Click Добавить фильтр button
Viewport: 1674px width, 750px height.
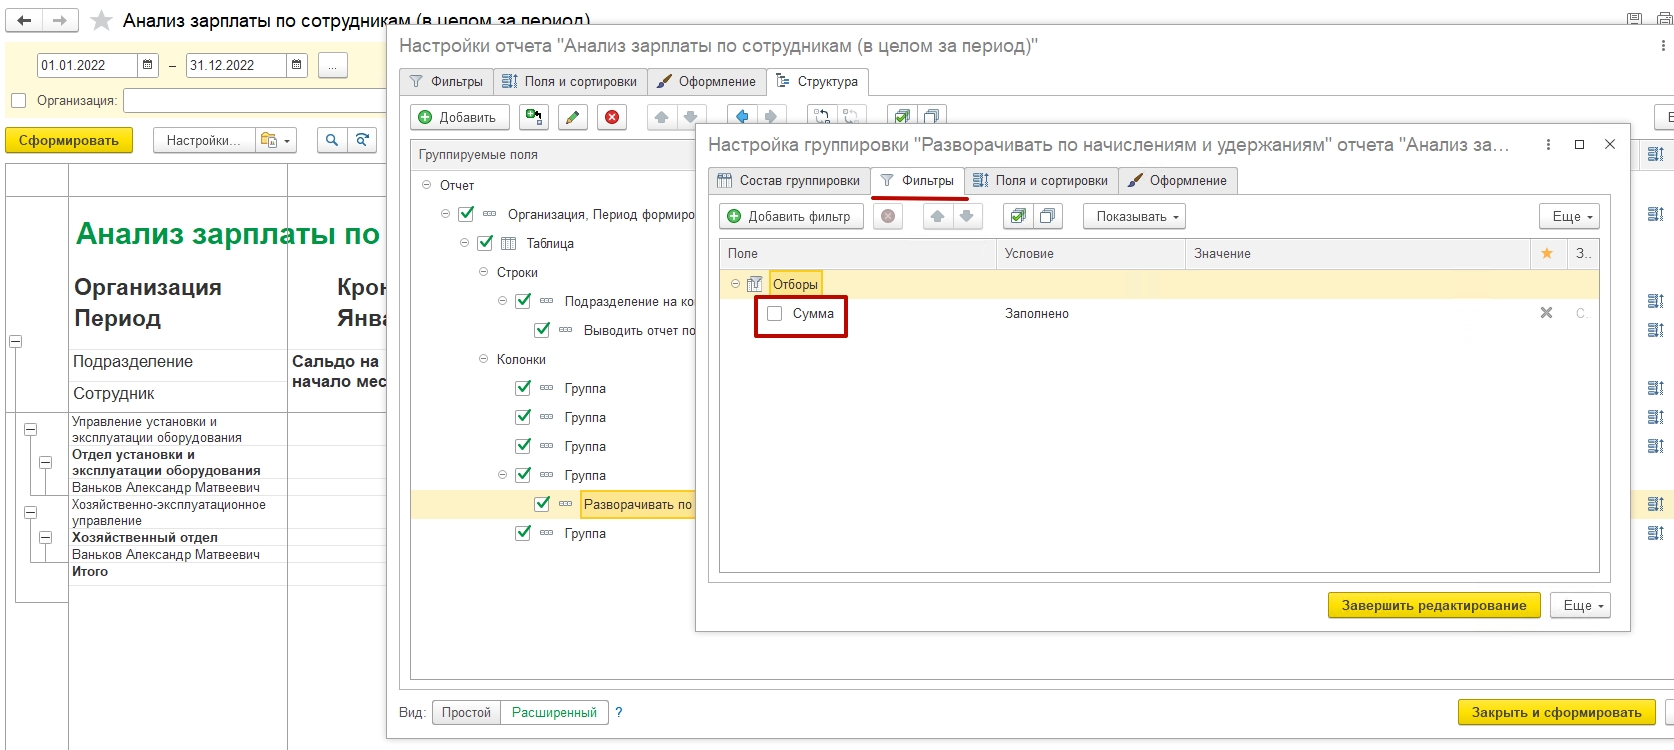[x=790, y=216]
